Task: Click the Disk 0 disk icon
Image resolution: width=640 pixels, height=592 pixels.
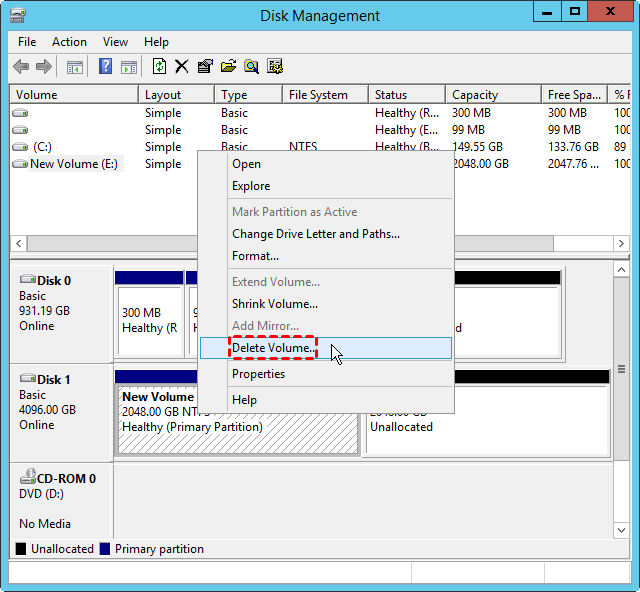Action: 28,279
